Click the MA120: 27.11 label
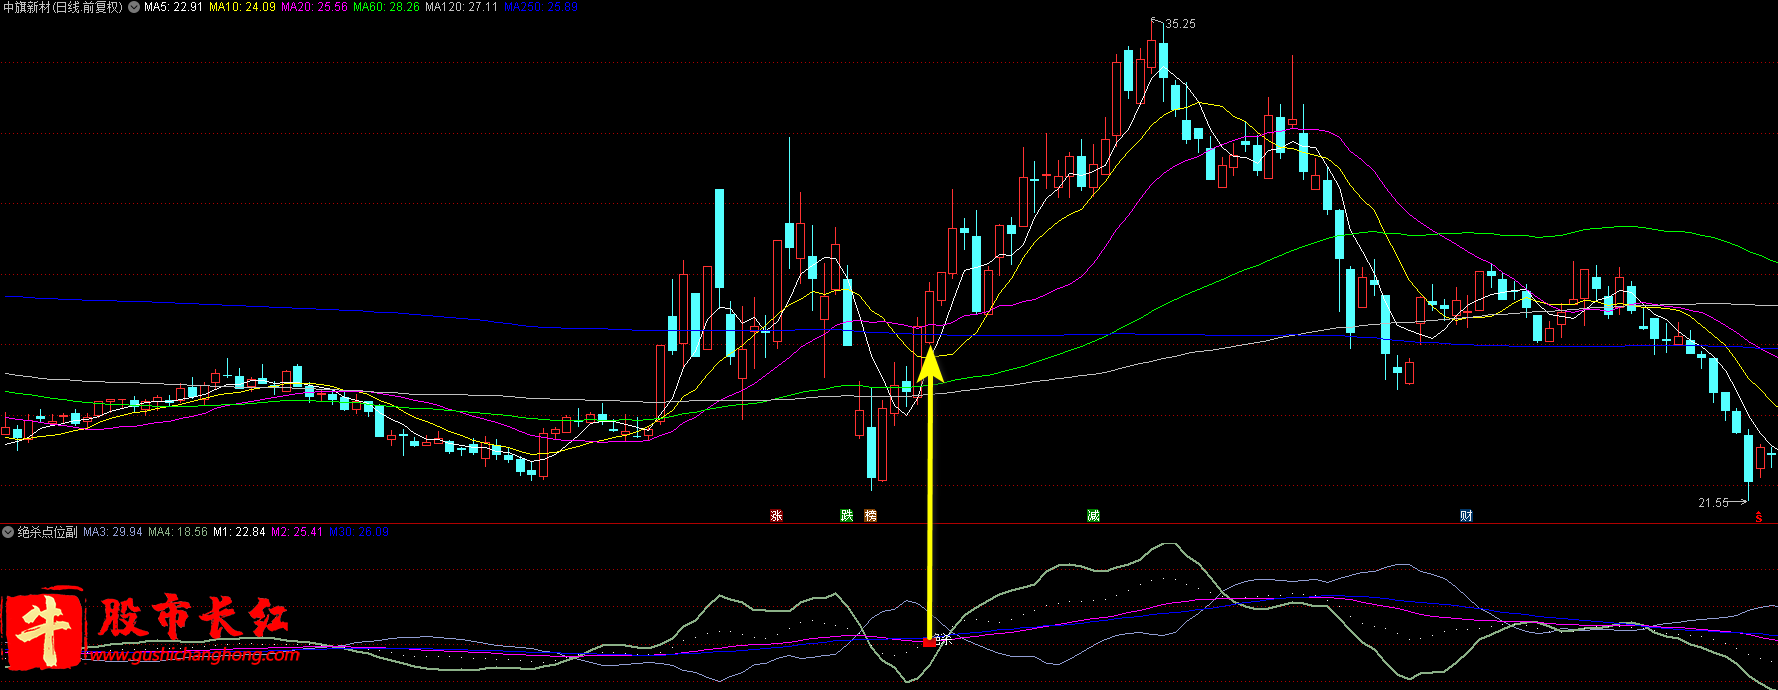 (461, 7)
